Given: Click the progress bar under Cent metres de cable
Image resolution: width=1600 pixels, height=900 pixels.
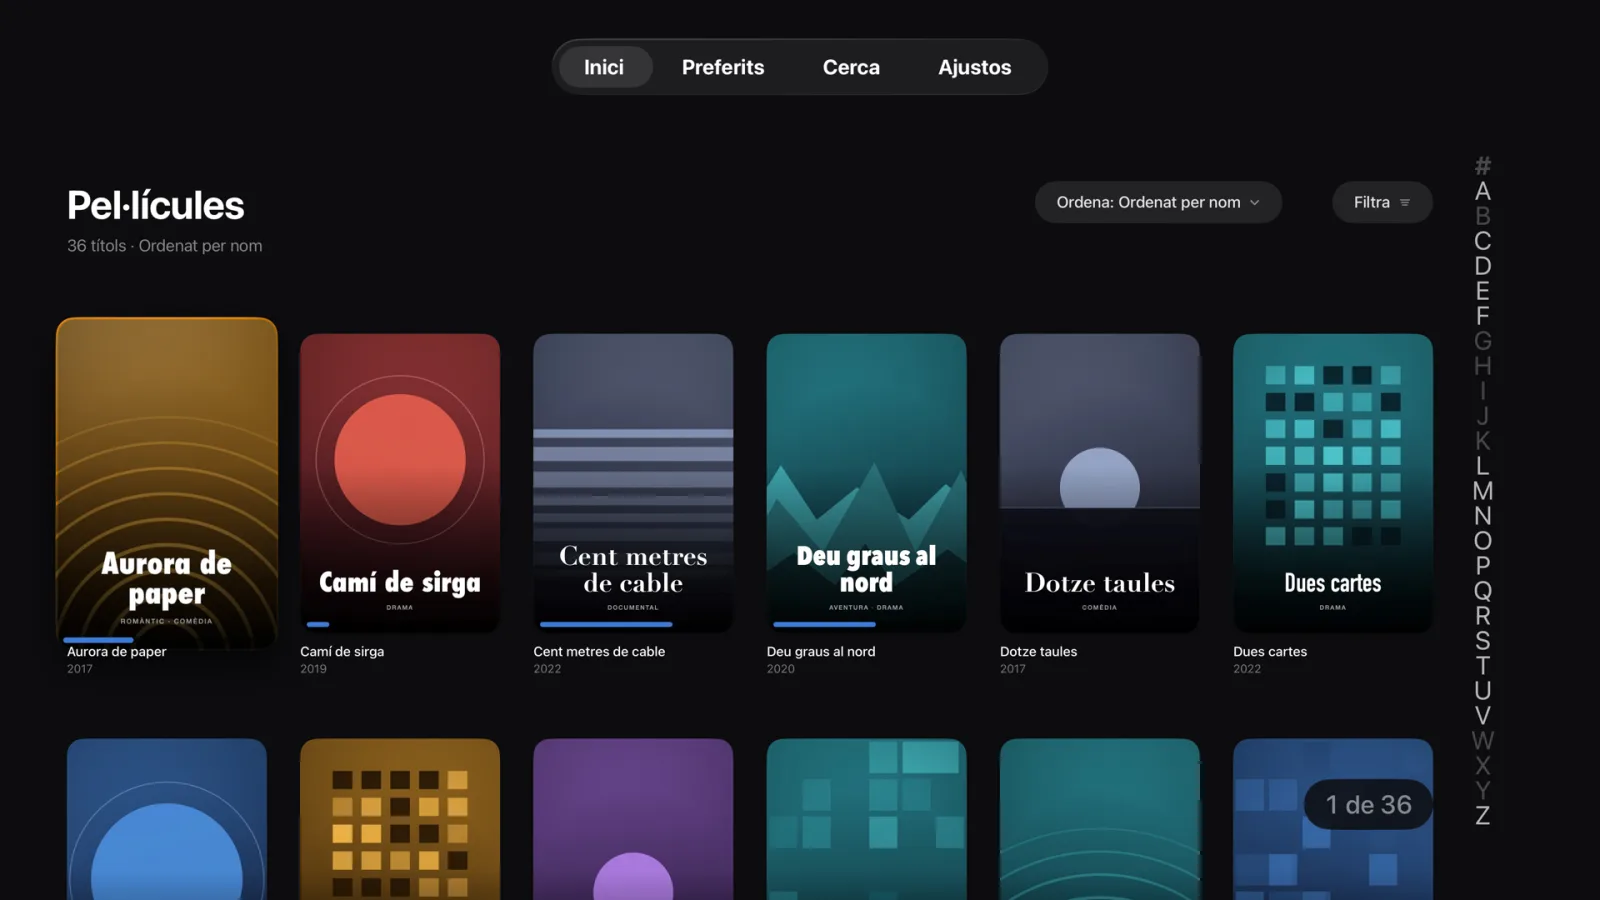Looking at the screenshot, I should point(606,624).
